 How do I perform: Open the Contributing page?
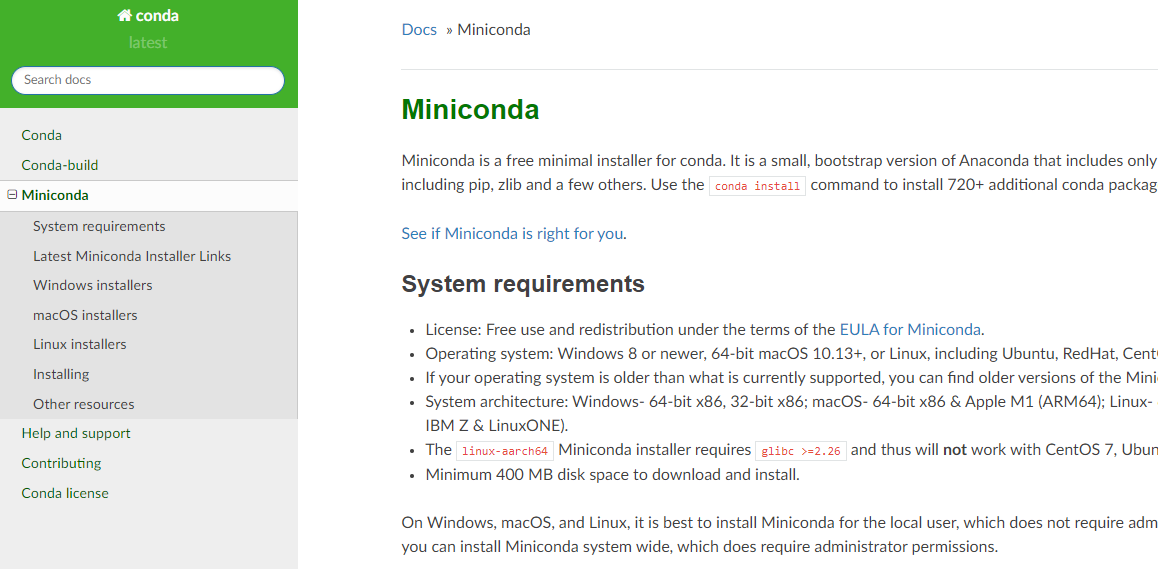(x=61, y=463)
